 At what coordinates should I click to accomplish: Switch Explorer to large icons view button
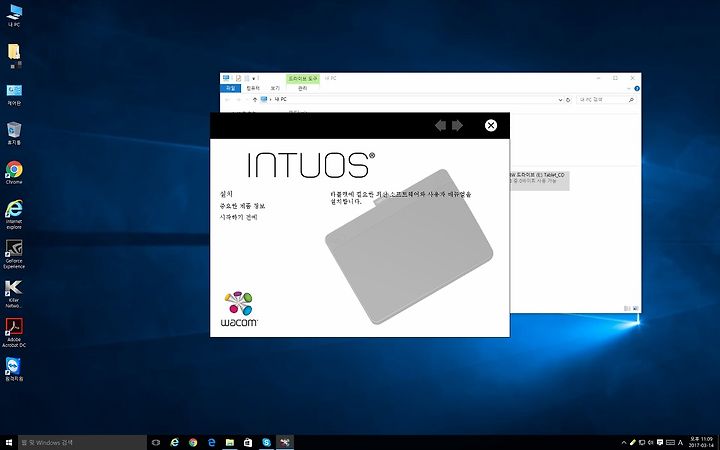pyautogui.click(x=636, y=309)
